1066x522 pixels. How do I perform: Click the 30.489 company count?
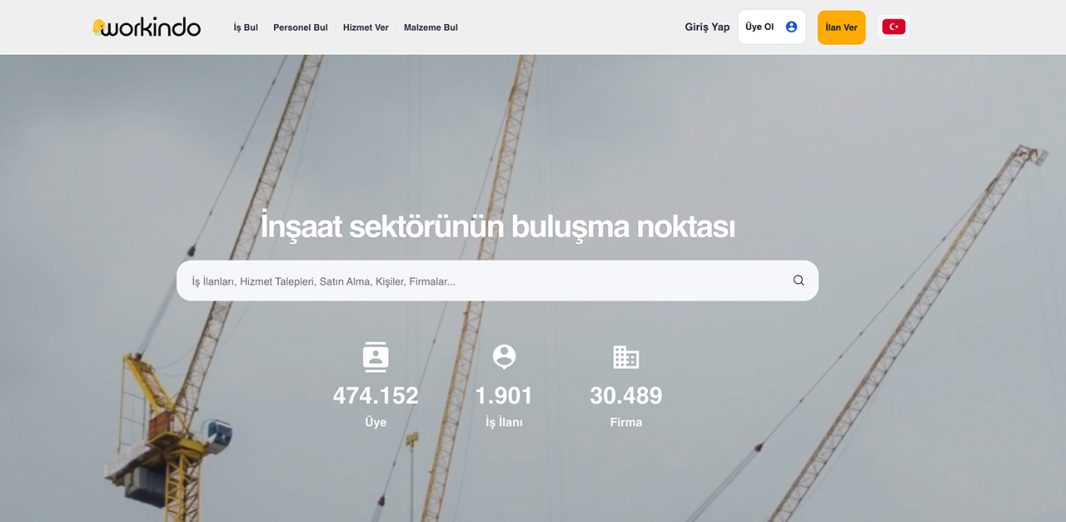click(x=625, y=396)
